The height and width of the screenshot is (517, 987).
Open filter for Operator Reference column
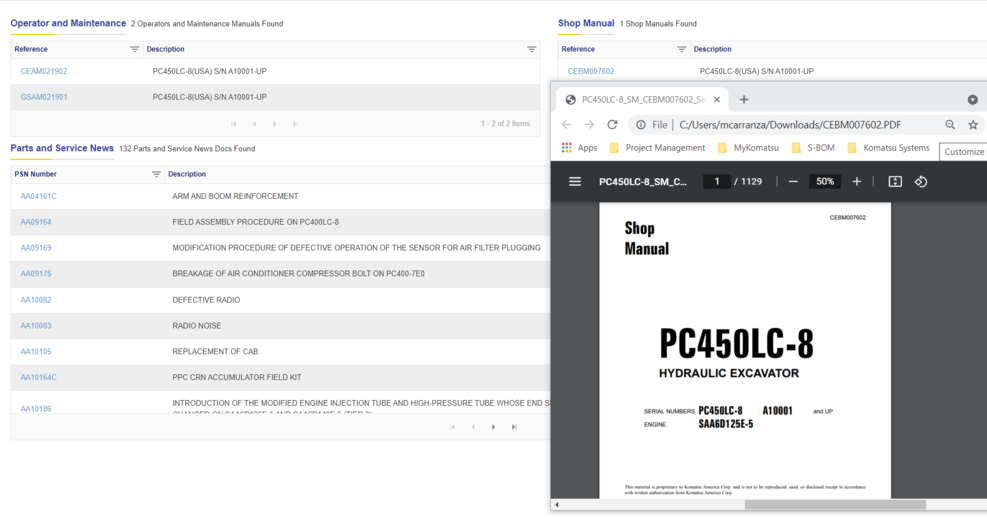click(134, 49)
